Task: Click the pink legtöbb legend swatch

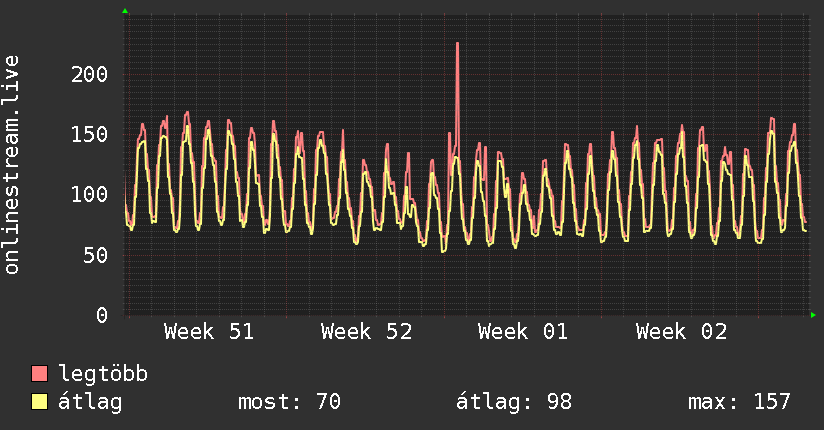Action: 39,373
